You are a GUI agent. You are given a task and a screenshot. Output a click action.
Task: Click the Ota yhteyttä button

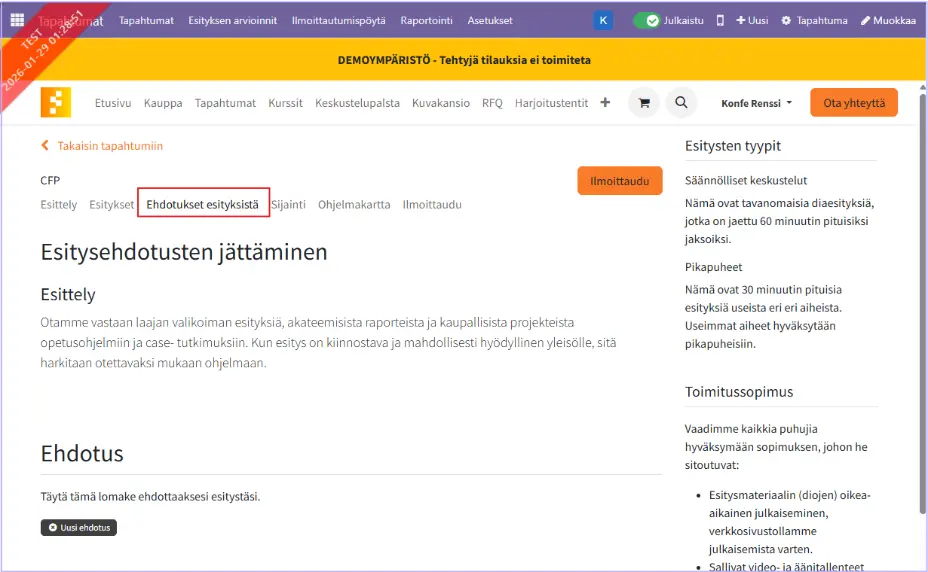tap(853, 103)
